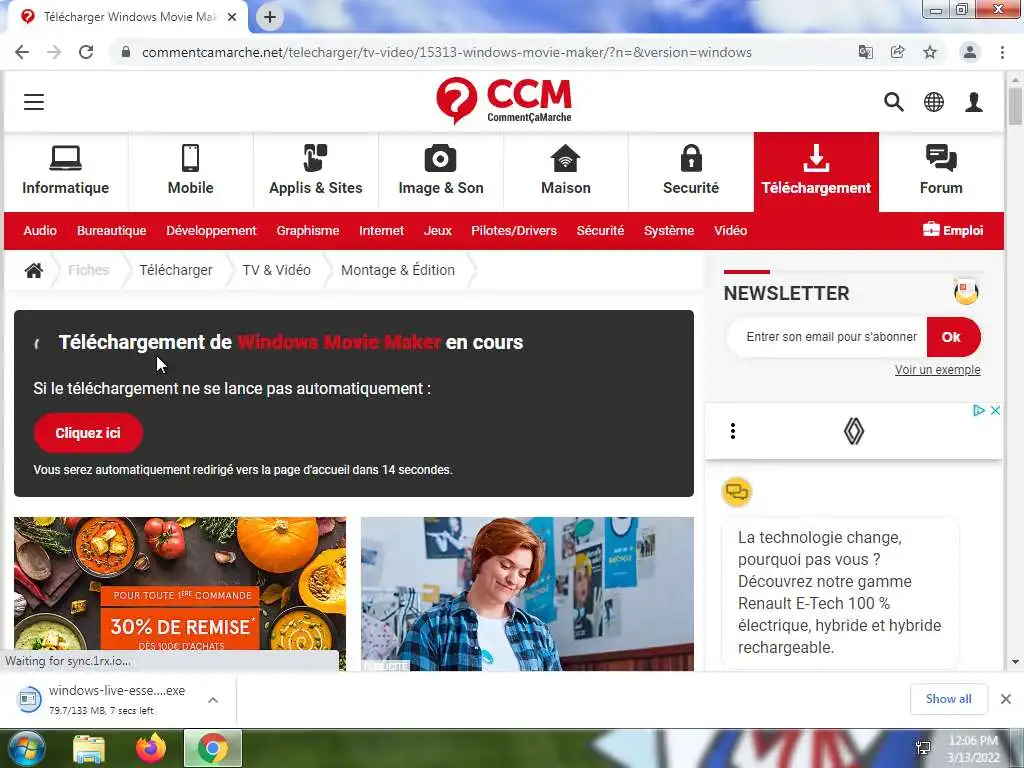Select Sécurité in red category bar

point(600,231)
